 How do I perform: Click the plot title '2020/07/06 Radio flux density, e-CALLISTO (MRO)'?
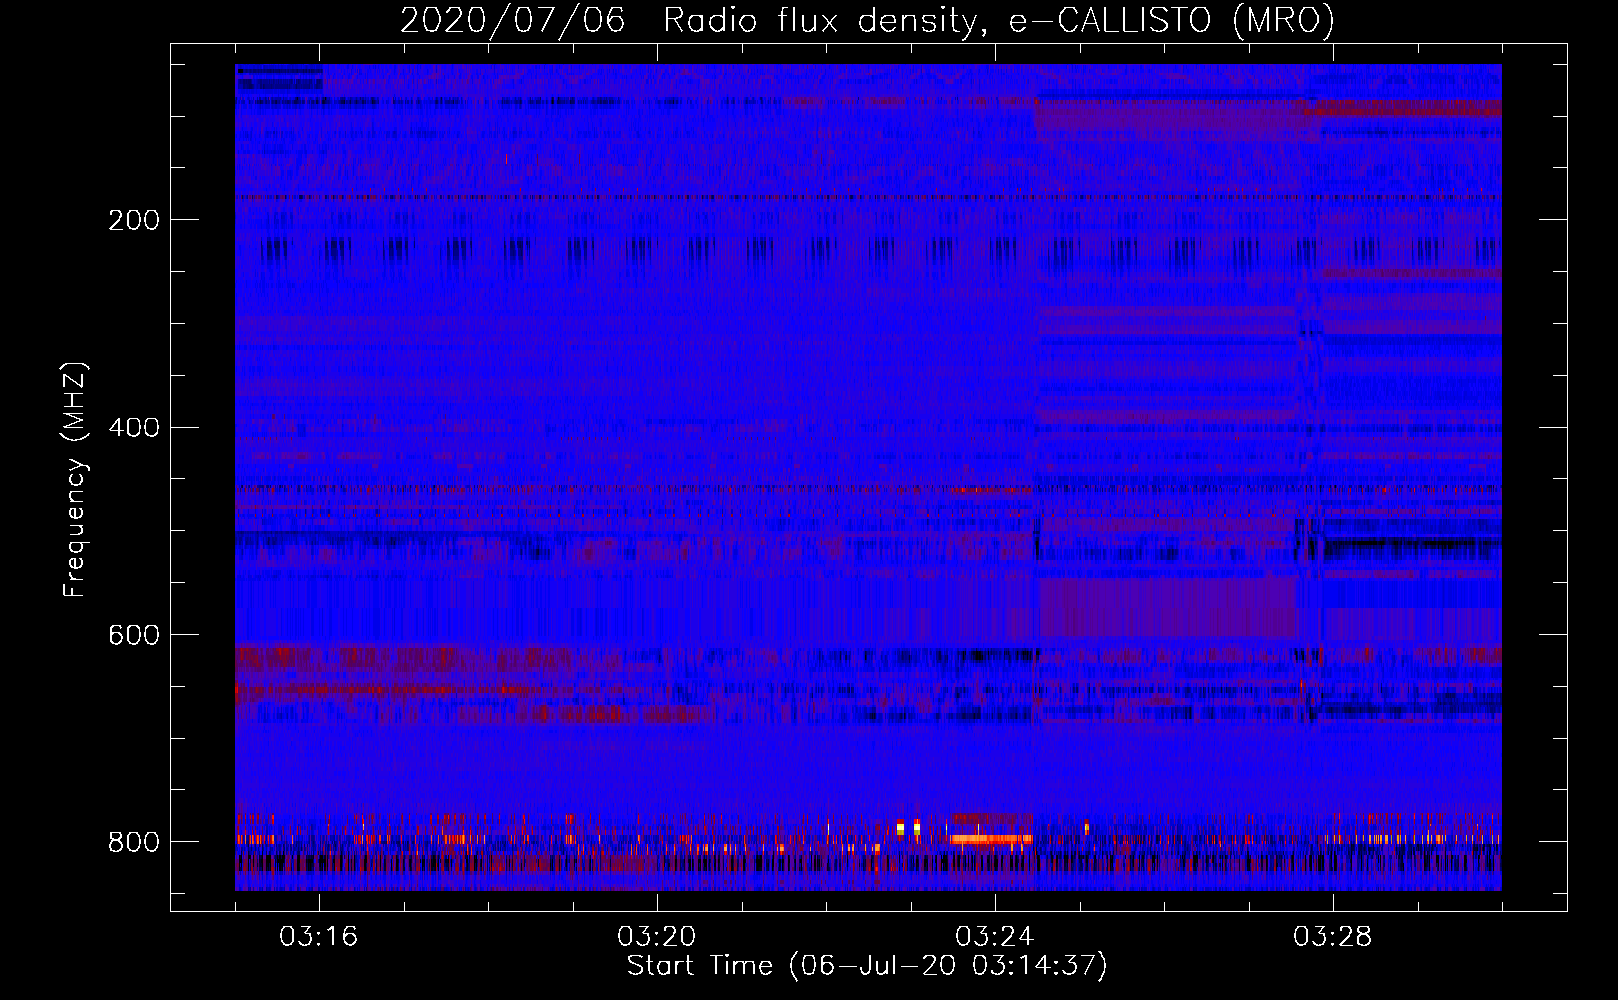click(x=867, y=21)
